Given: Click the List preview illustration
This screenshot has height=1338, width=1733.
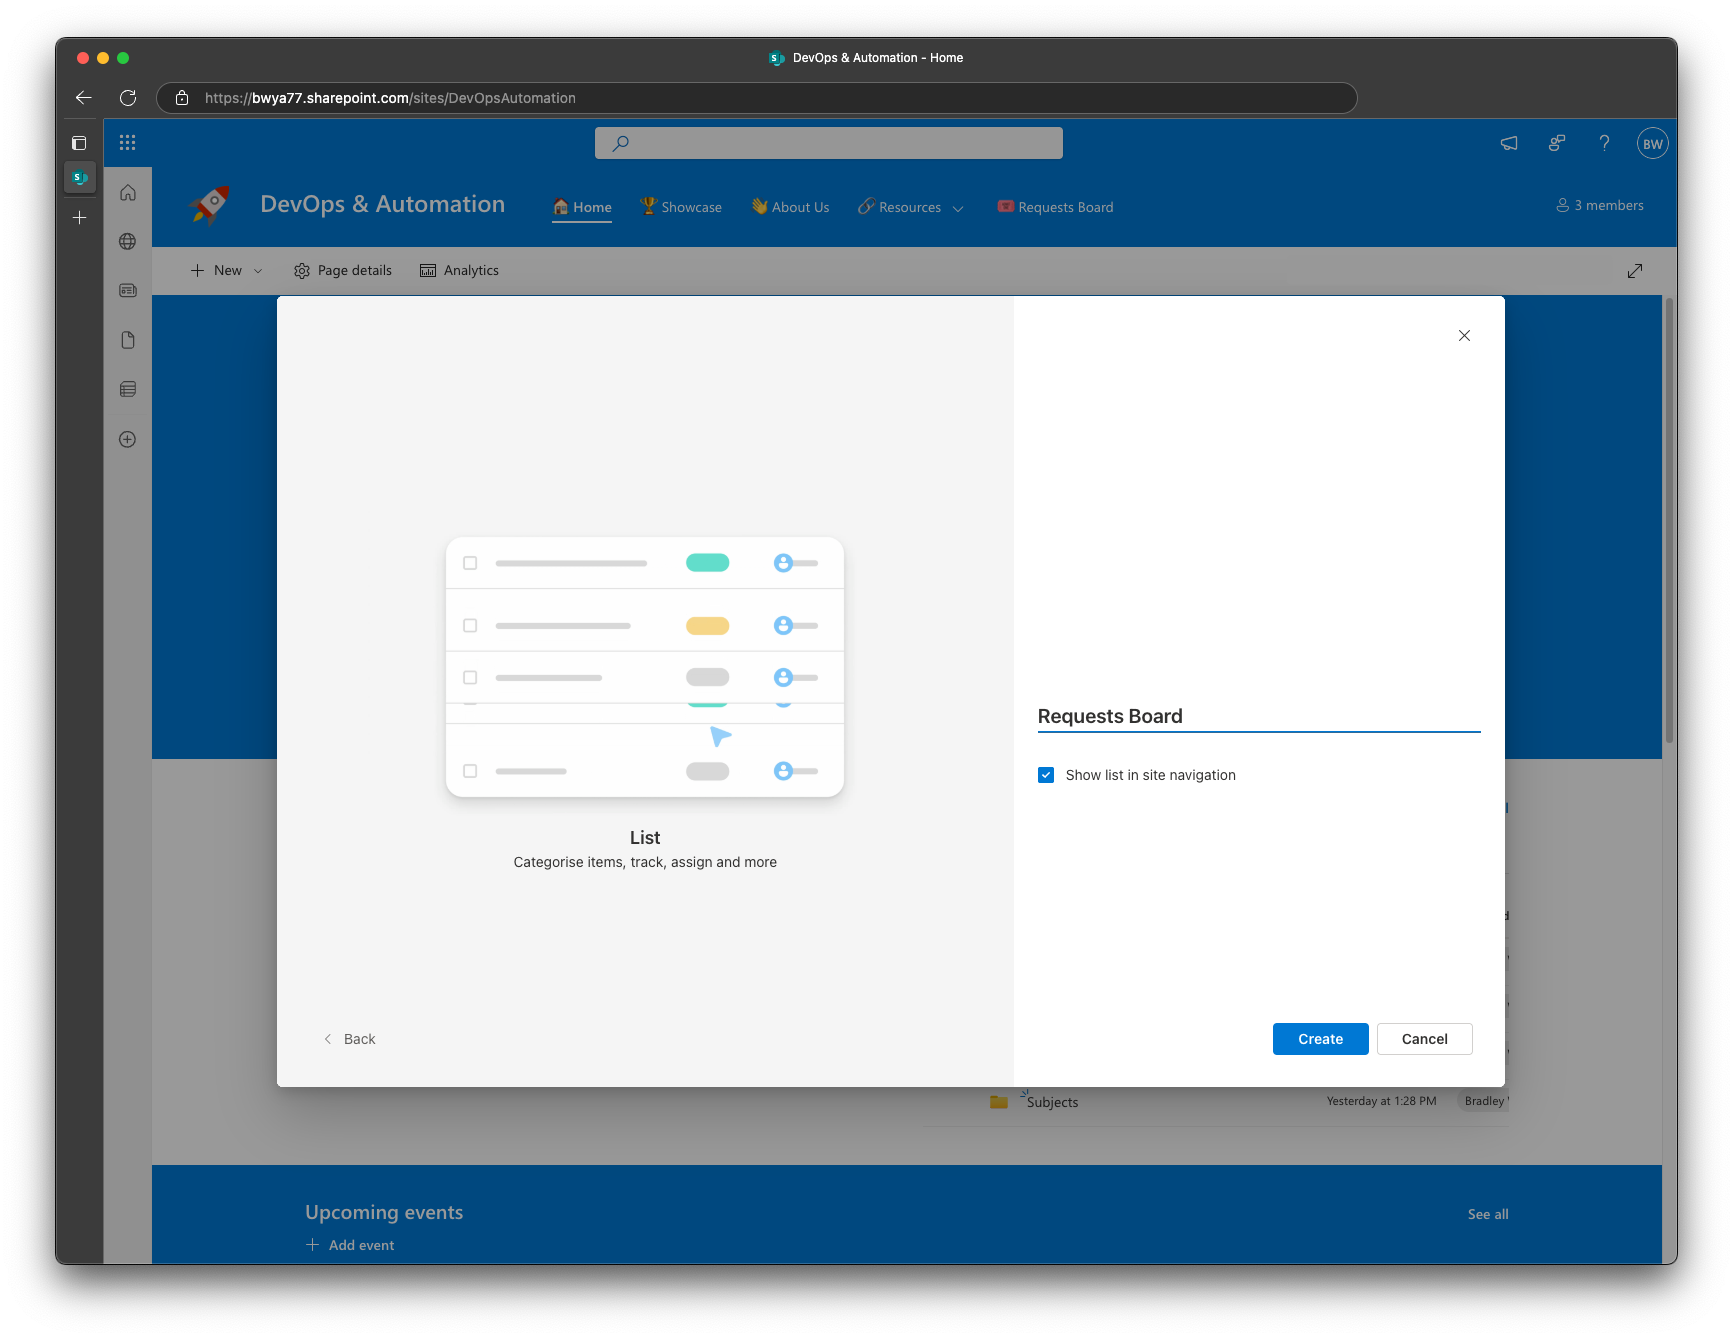Looking at the screenshot, I should (645, 667).
